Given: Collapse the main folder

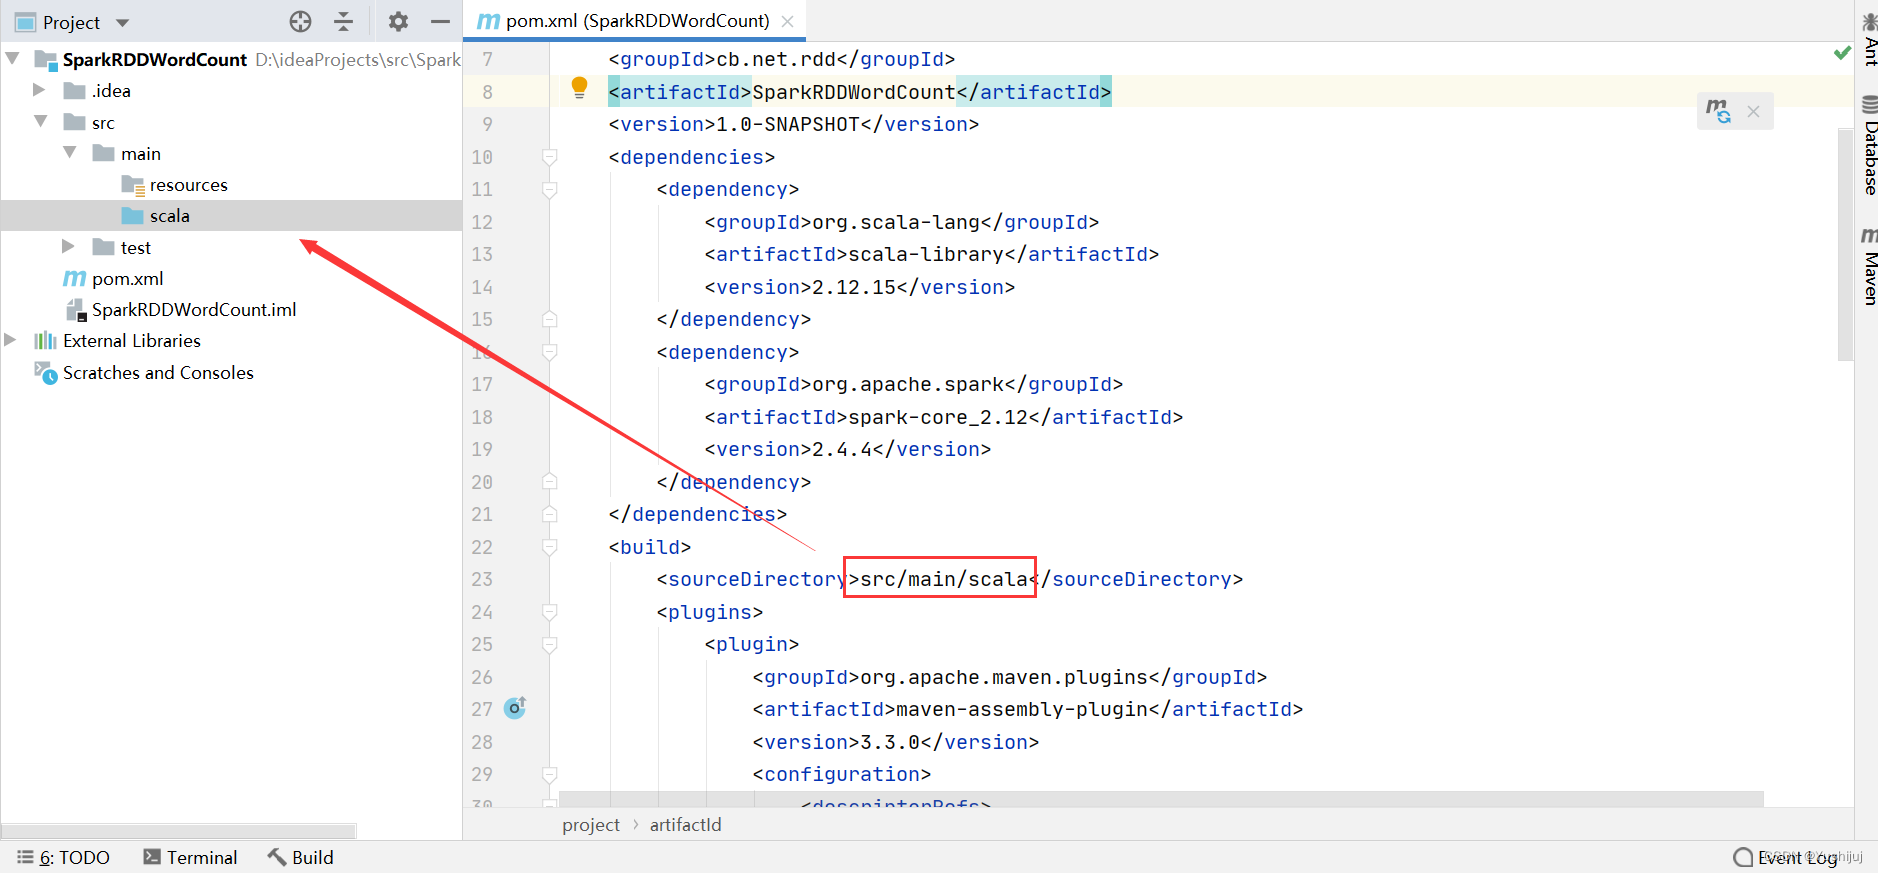Looking at the screenshot, I should point(70,152).
